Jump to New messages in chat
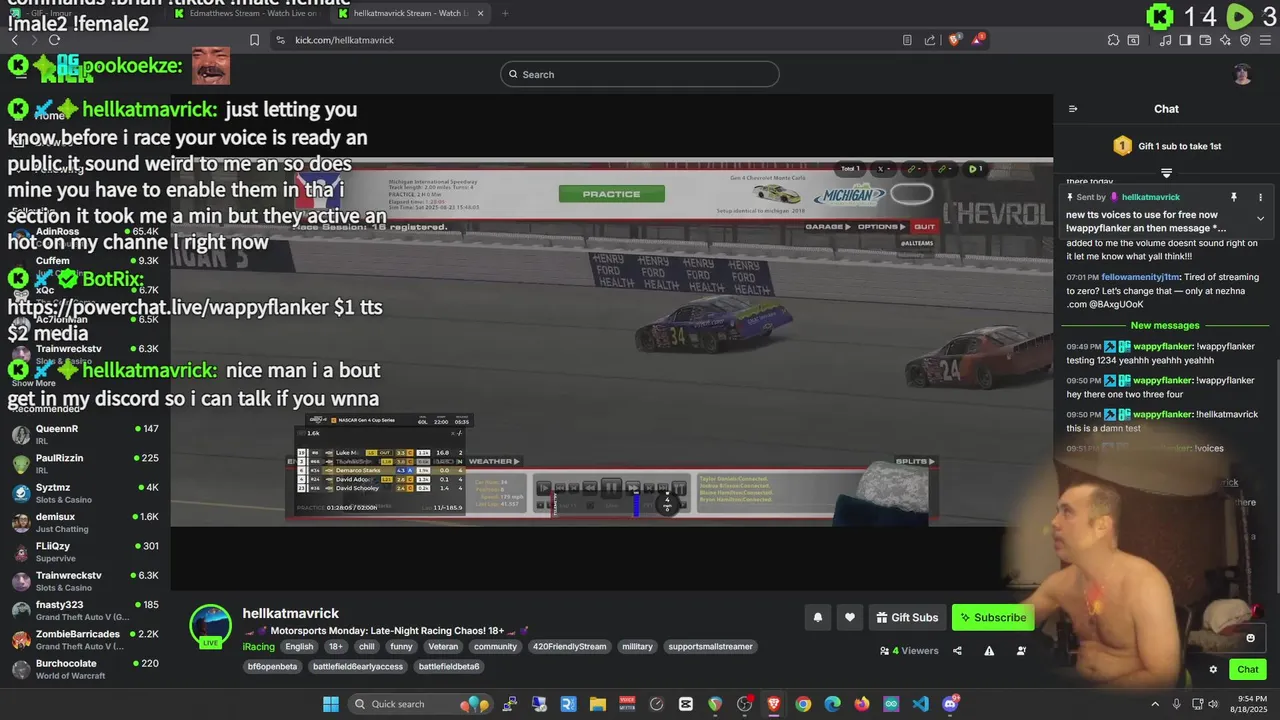Viewport: 1280px width, 720px height. pos(1165,325)
